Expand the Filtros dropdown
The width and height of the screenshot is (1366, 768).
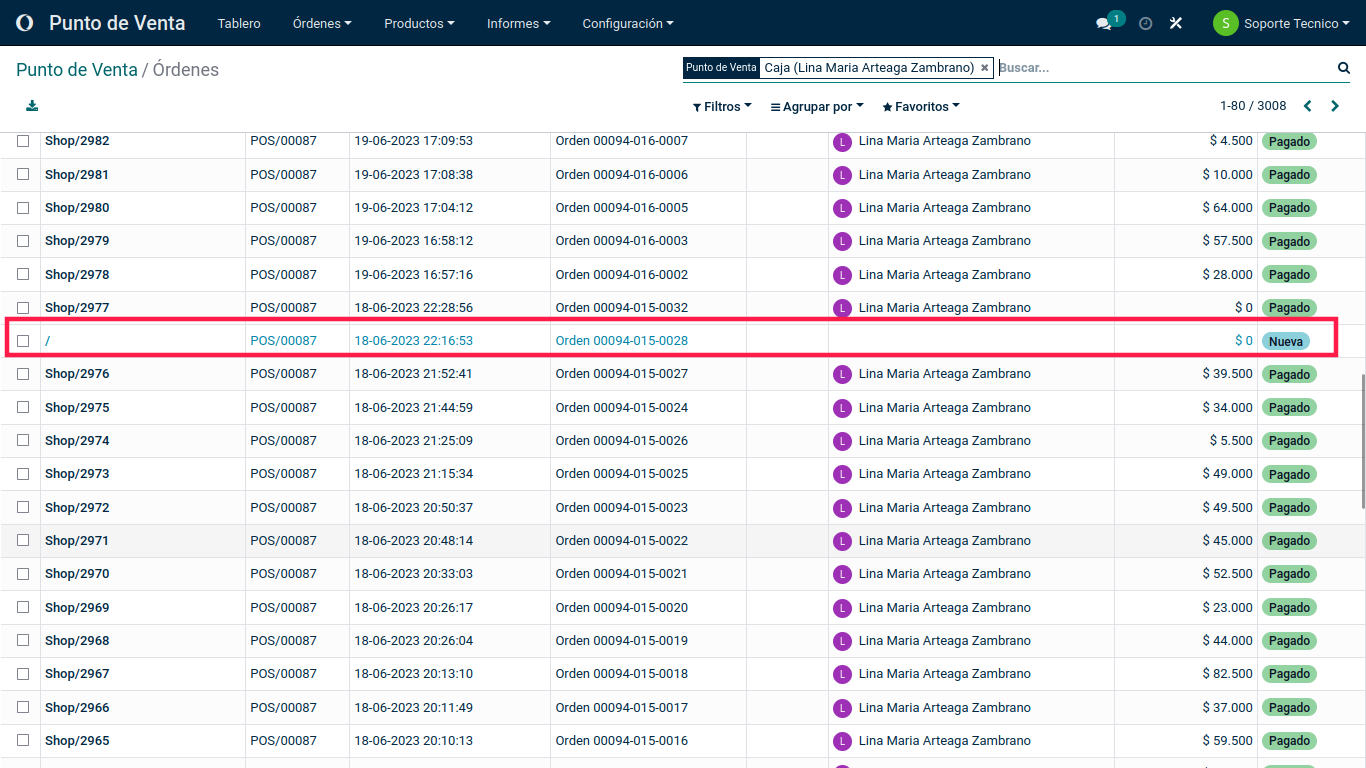tap(722, 107)
